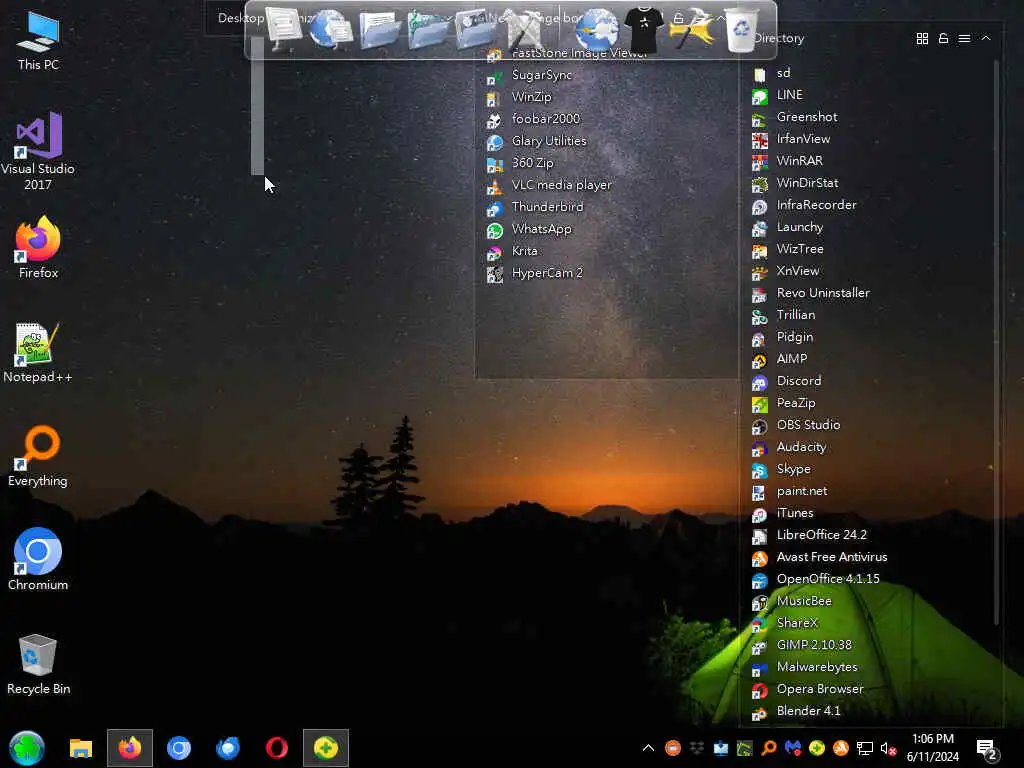Screen dimensions: 1024x768
Task: Open Glary Utilities entry
Action: [x=536, y=142]
